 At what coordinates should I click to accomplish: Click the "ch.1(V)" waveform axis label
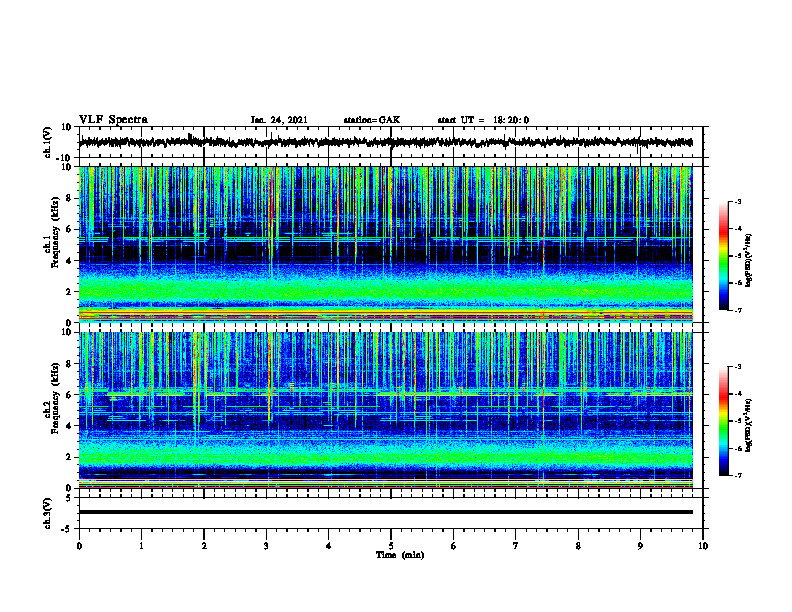tap(48, 142)
